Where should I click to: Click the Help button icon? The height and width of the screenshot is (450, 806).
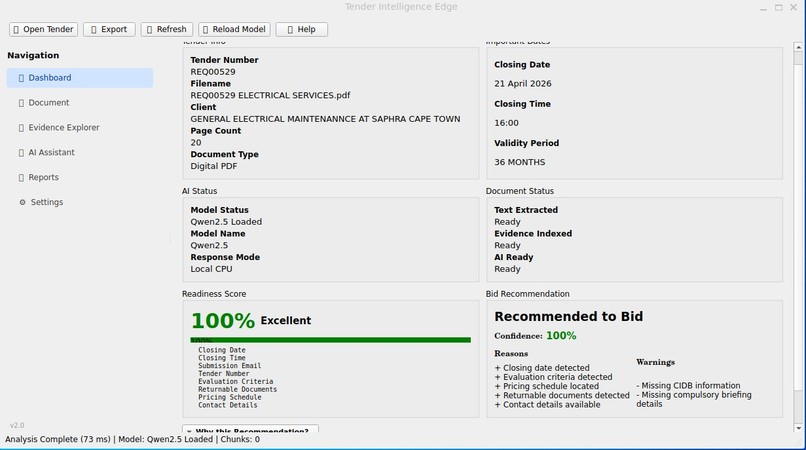tap(290, 30)
